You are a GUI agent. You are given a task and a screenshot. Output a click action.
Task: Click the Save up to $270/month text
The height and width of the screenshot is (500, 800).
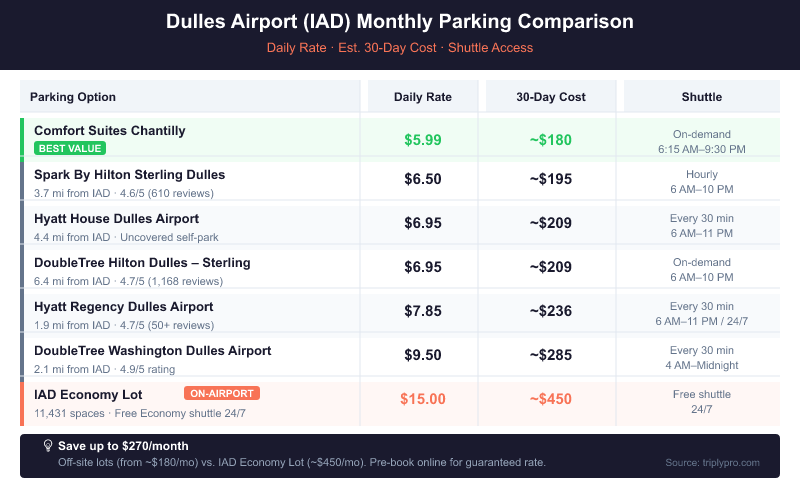(123, 446)
